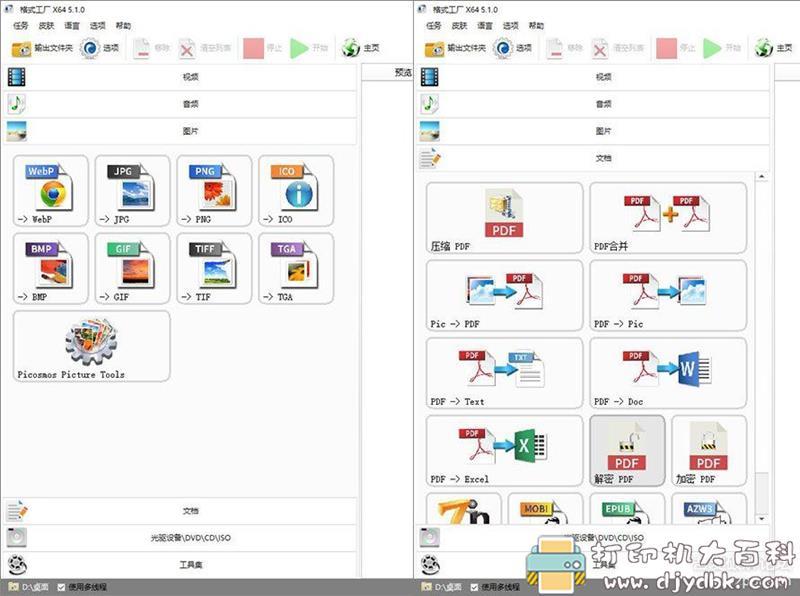
Task: Pick the -> ICO icon converter
Action: coord(296,191)
